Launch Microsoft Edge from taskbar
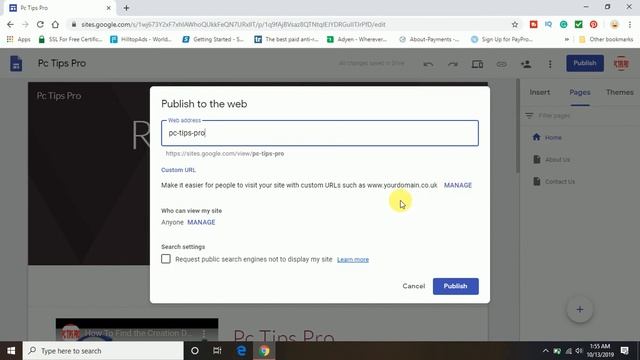Image resolution: width=640 pixels, height=360 pixels. [x=241, y=351]
